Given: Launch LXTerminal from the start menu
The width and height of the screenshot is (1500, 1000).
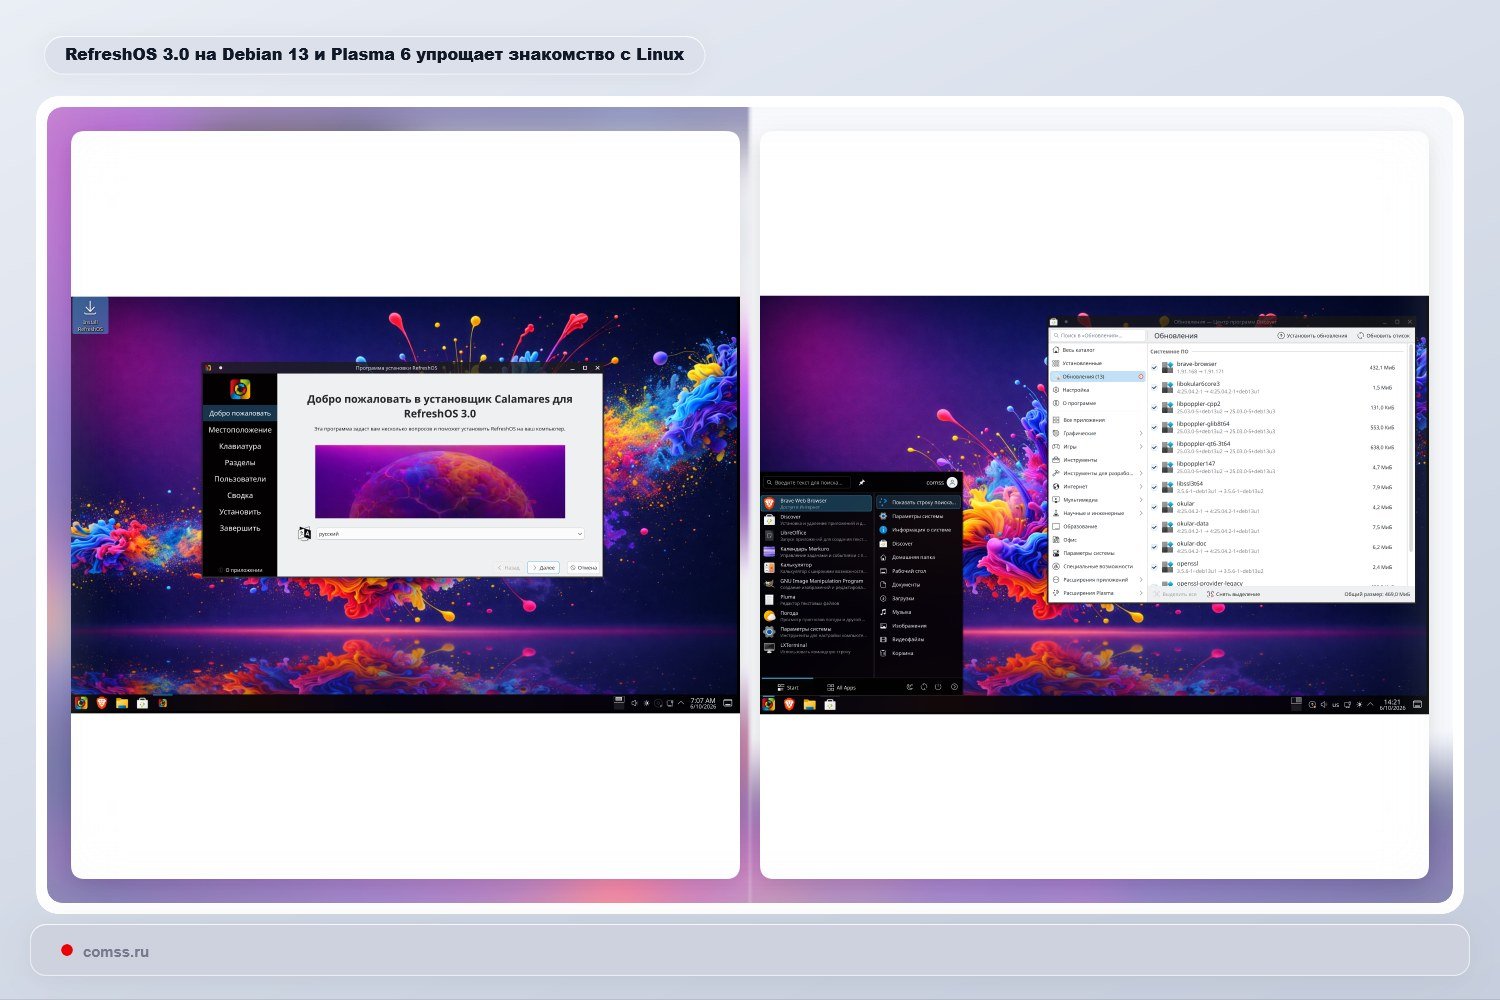Looking at the screenshot, I should (817, 648).
